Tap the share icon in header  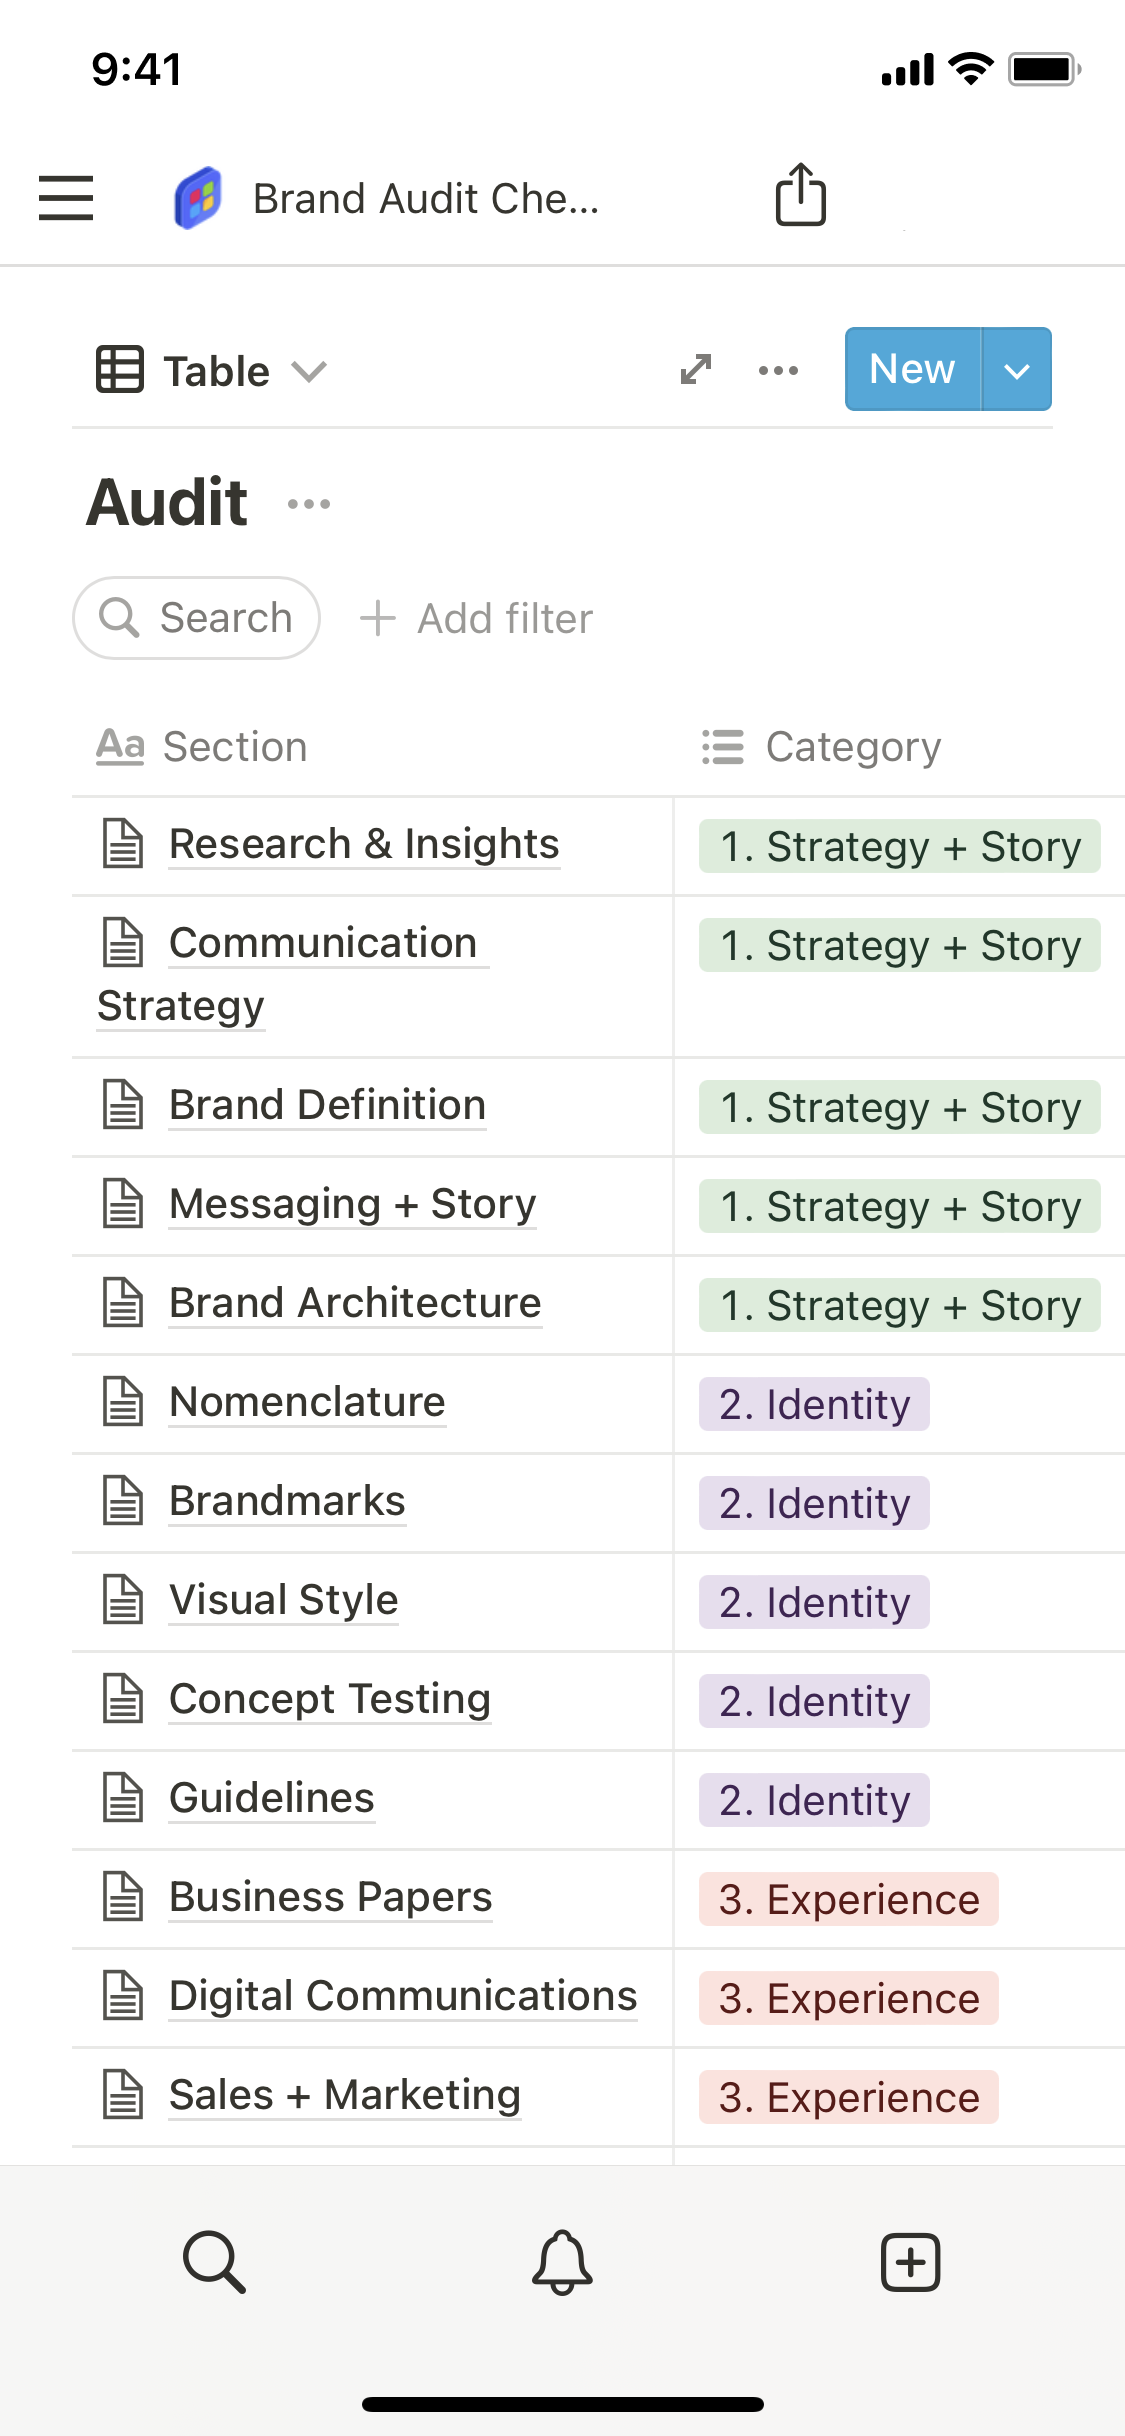800,195
